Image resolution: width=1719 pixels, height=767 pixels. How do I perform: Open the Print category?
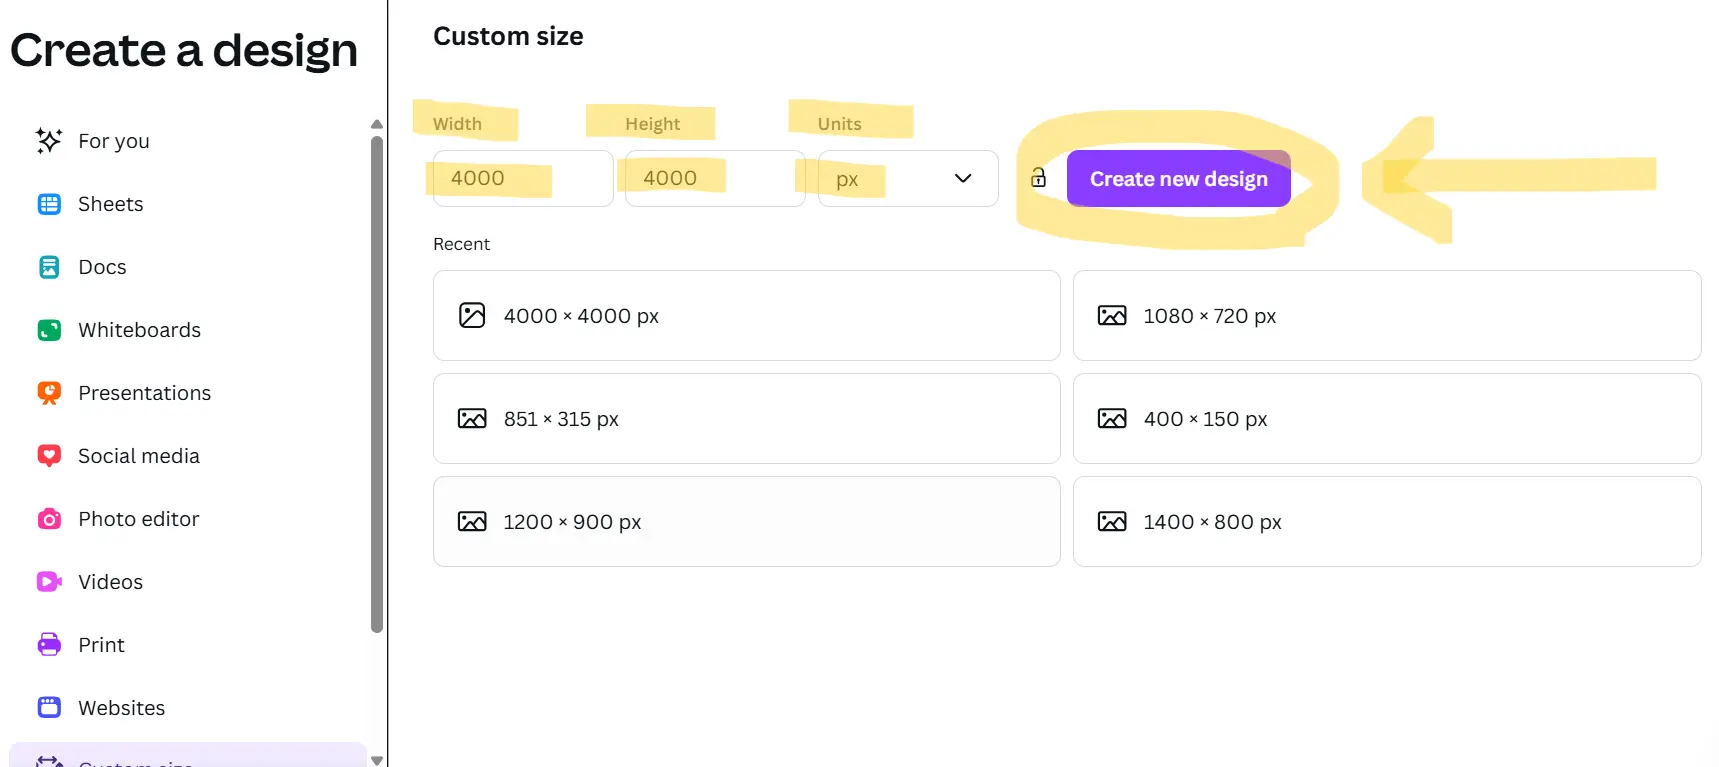click(101, 645)
